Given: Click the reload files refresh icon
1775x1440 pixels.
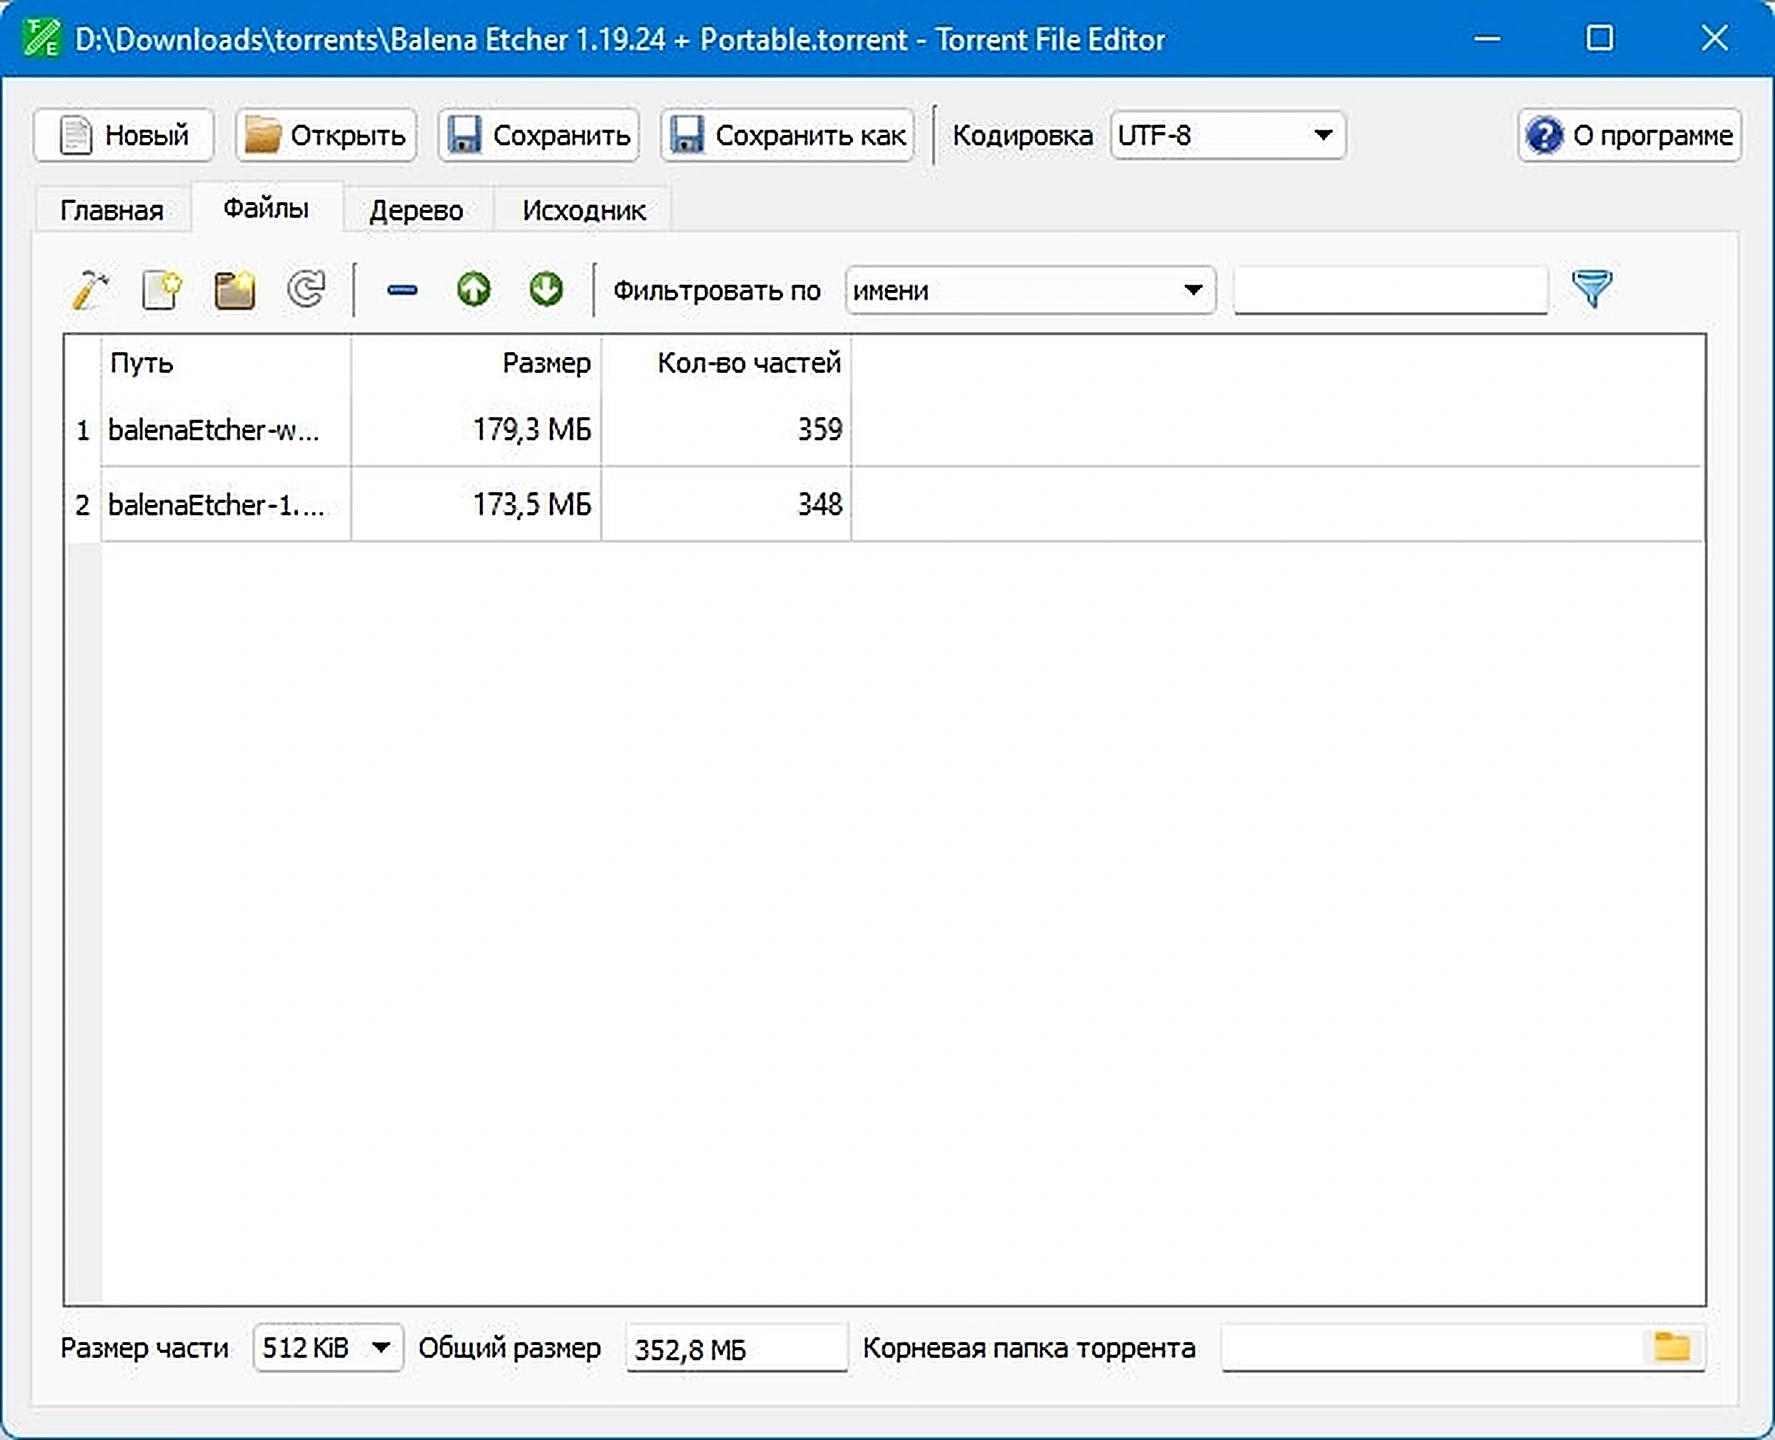Looking at the screenshot, I should tap(306, 290).
